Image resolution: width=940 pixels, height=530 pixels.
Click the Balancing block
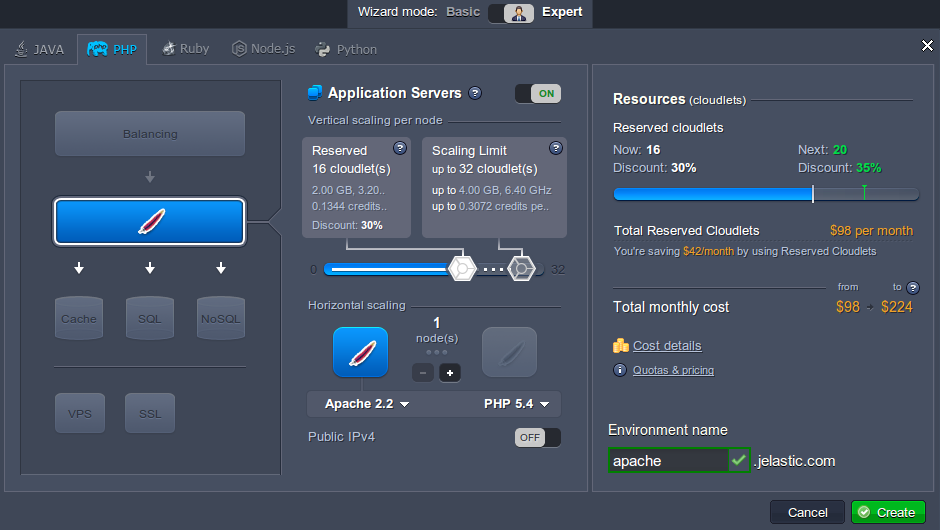(150, 134)
